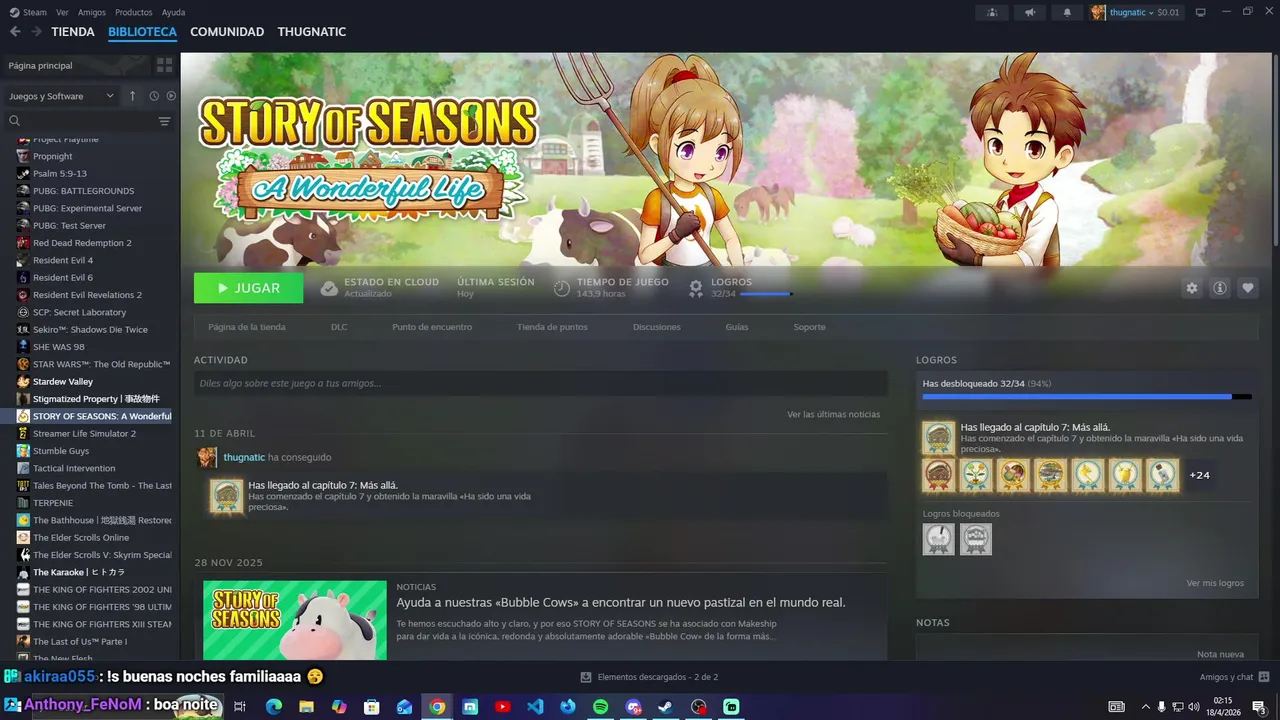
Task: Click the achievements gear icon beside Logros
Action: pyautogui.click(x=696, y=288)
